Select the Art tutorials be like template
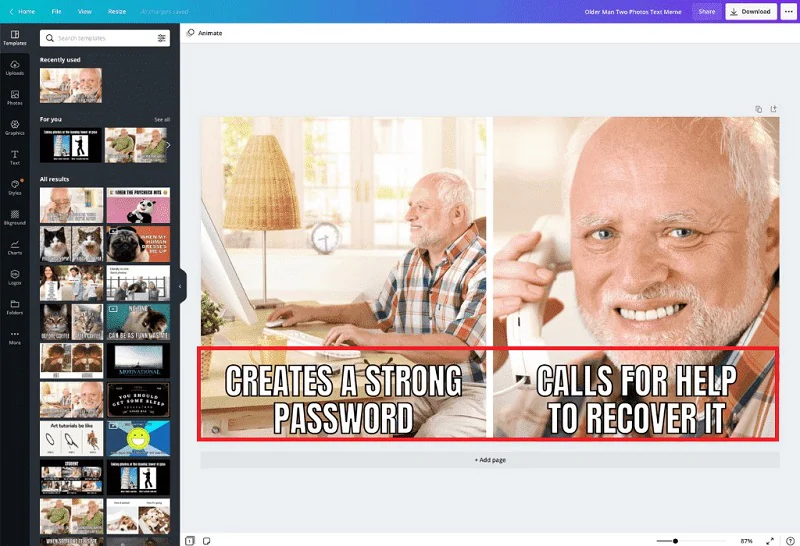This screenshot has height=546, width=800. pos(71,438)
